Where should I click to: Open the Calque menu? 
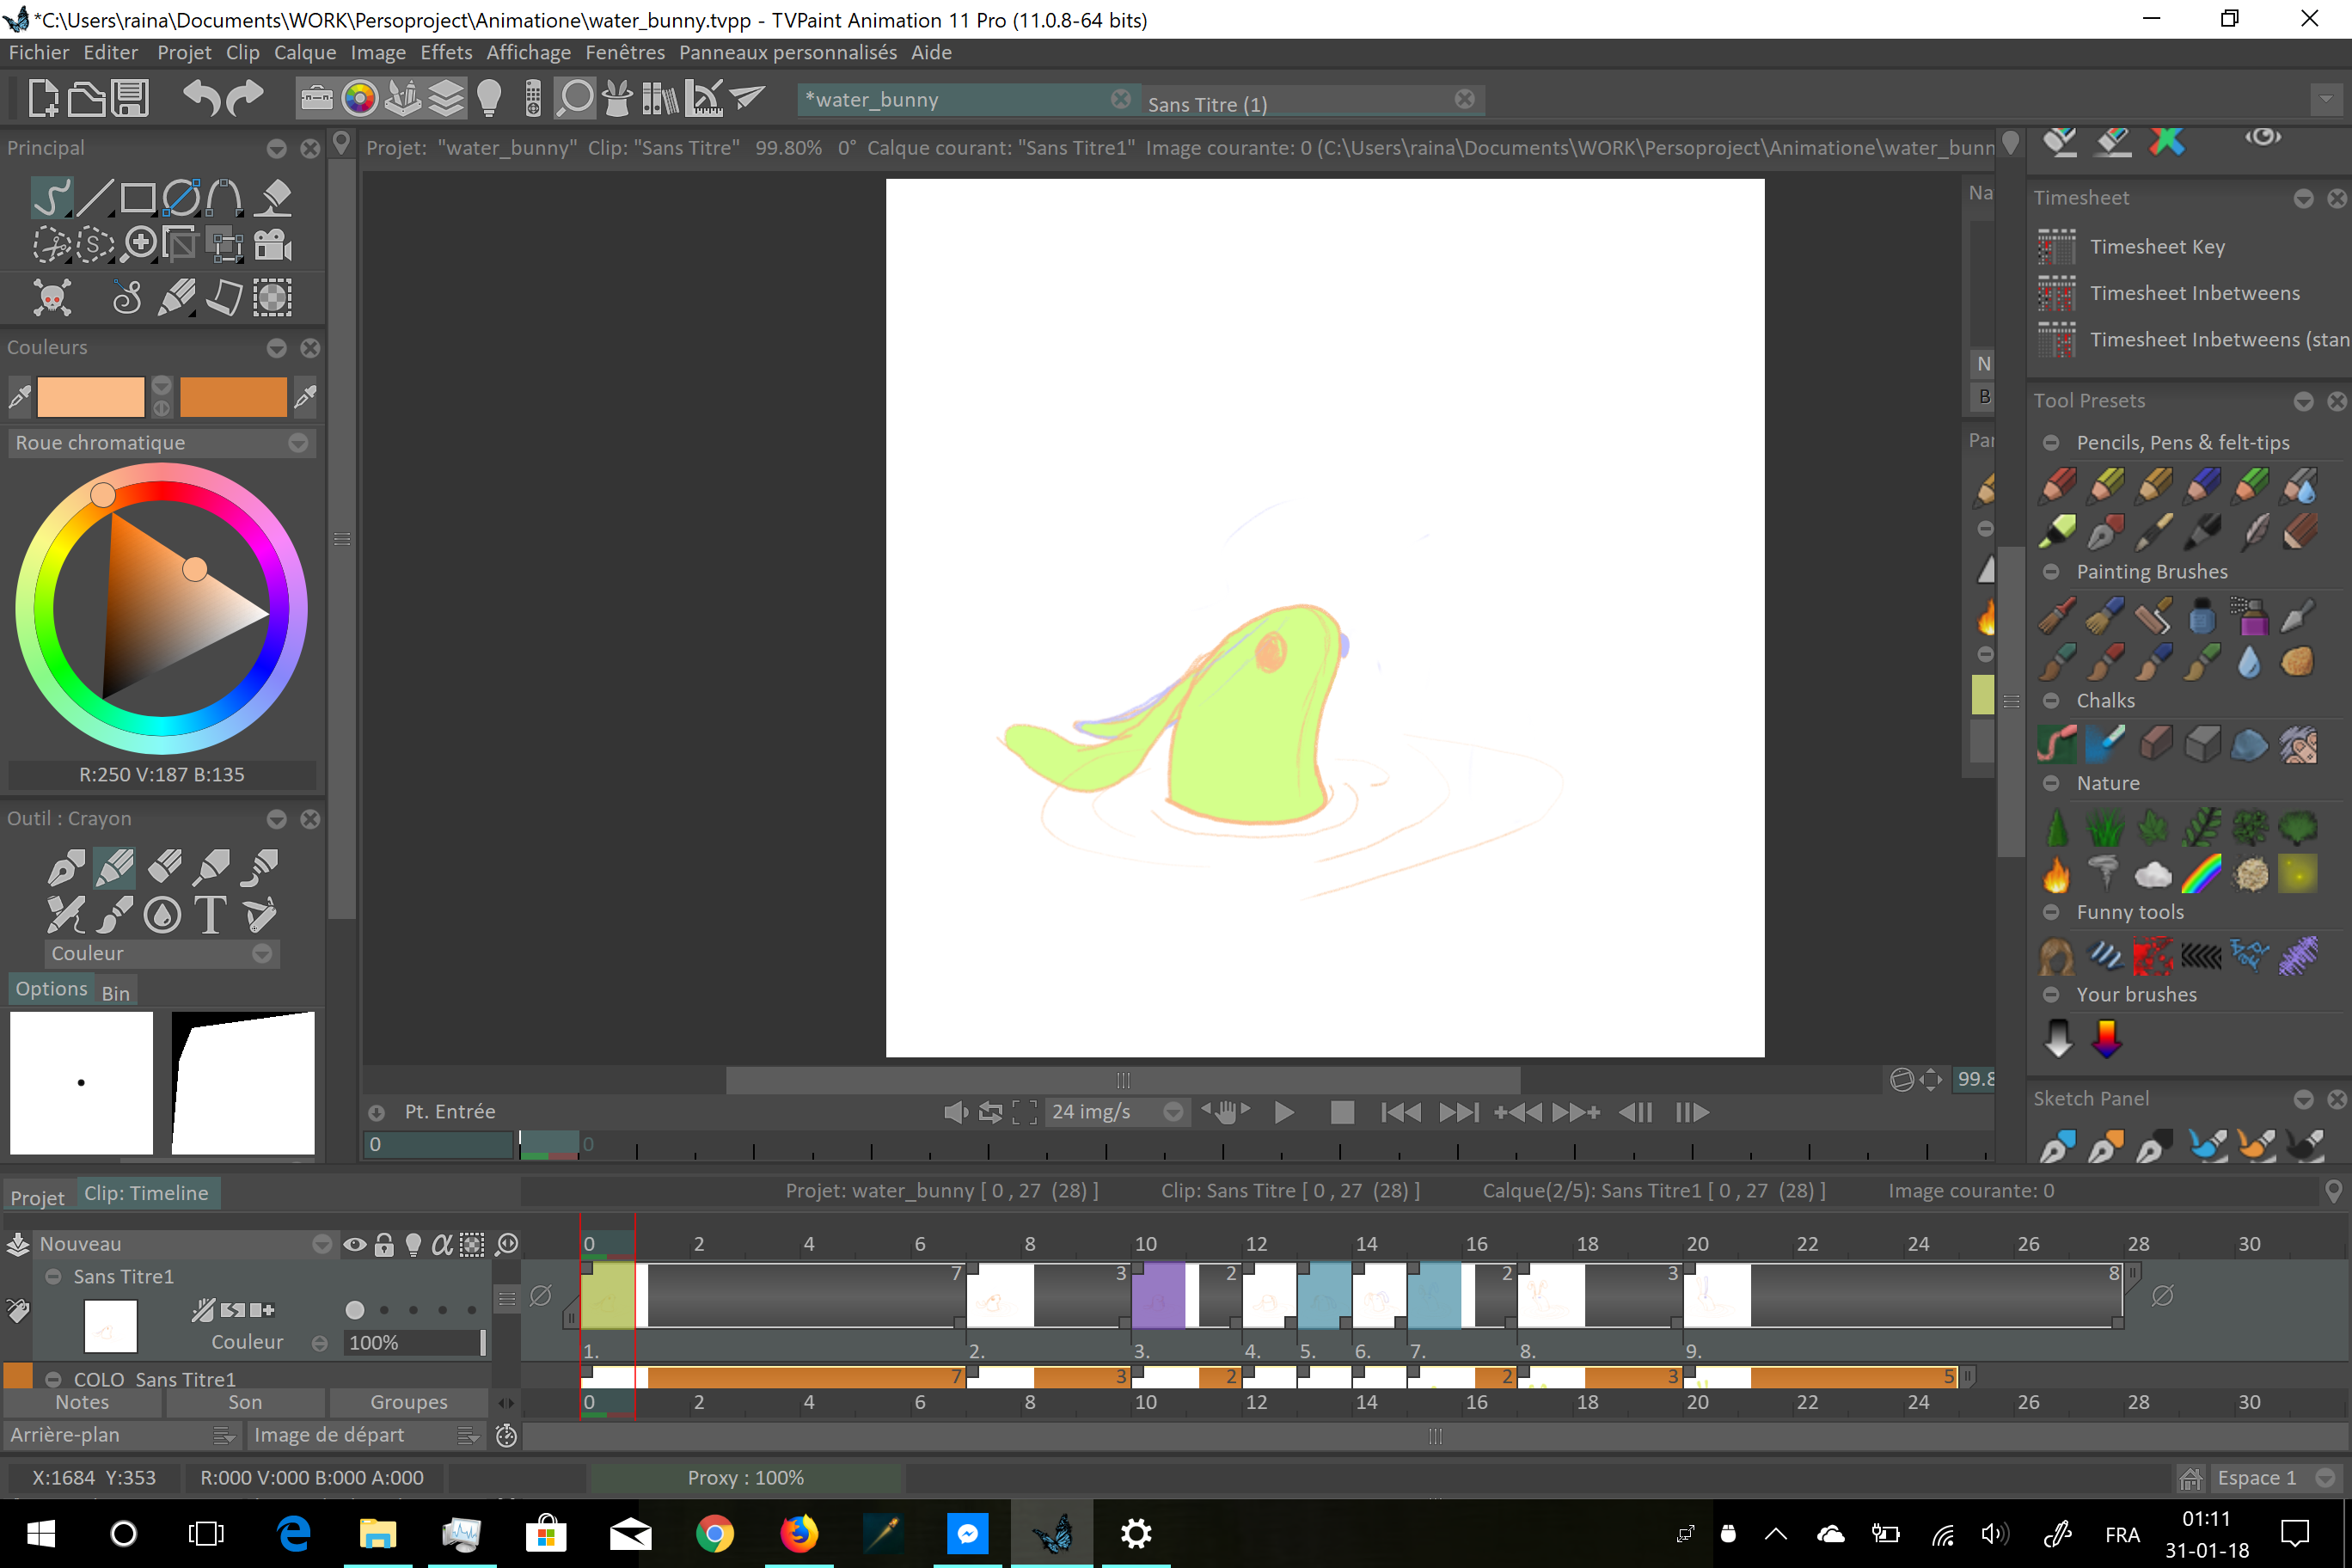(305, 52)
